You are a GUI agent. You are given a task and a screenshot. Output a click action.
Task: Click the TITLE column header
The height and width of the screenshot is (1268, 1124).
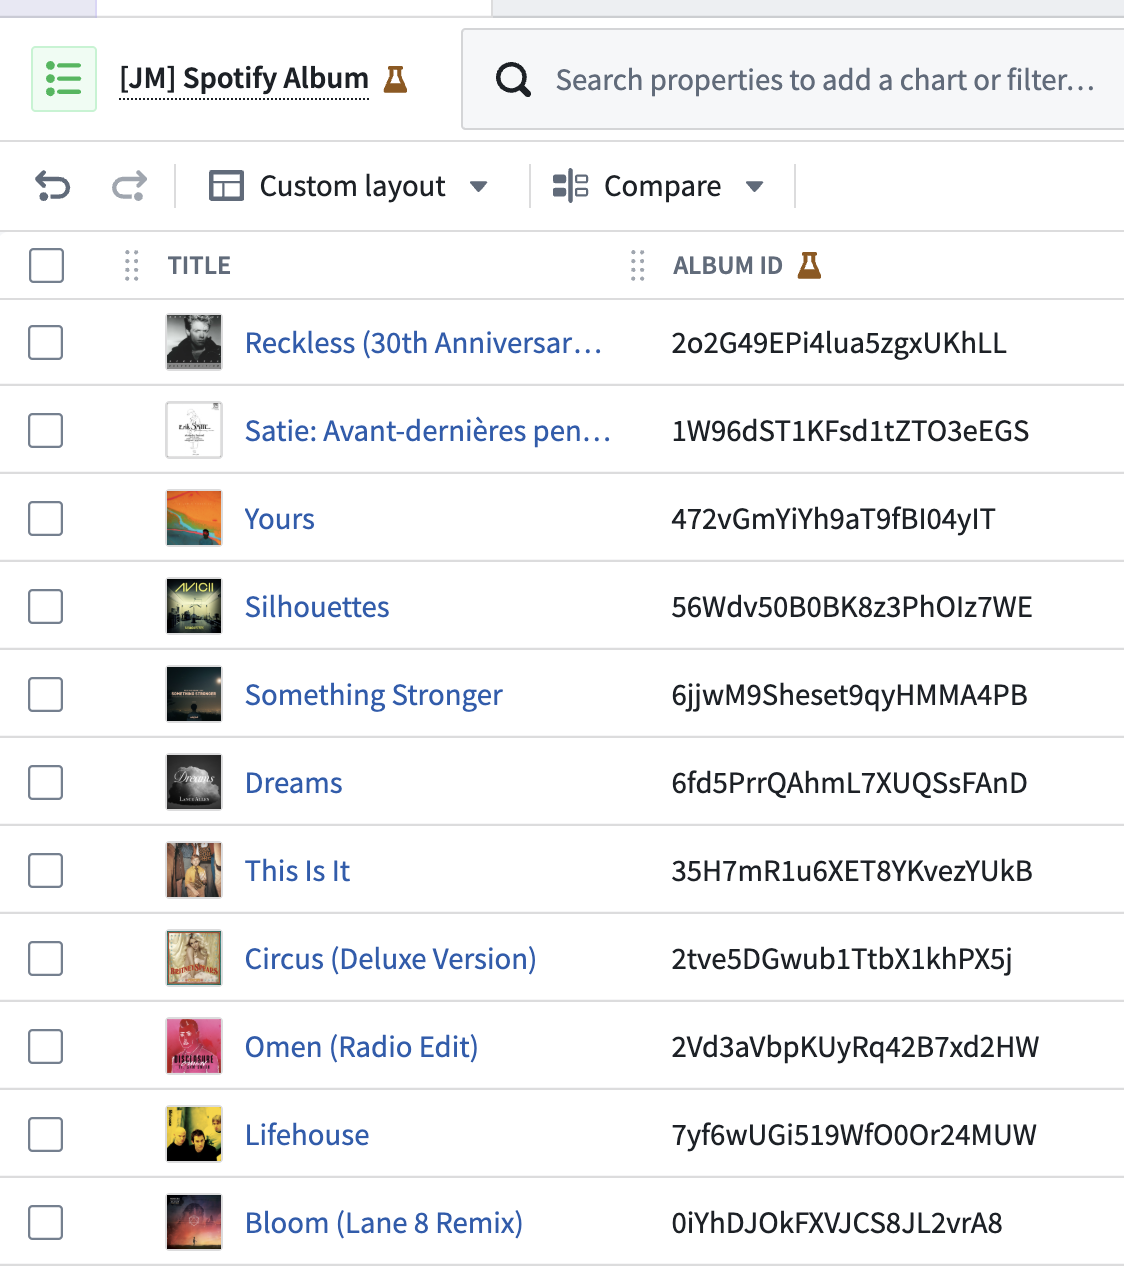click(x=199, y=265)
